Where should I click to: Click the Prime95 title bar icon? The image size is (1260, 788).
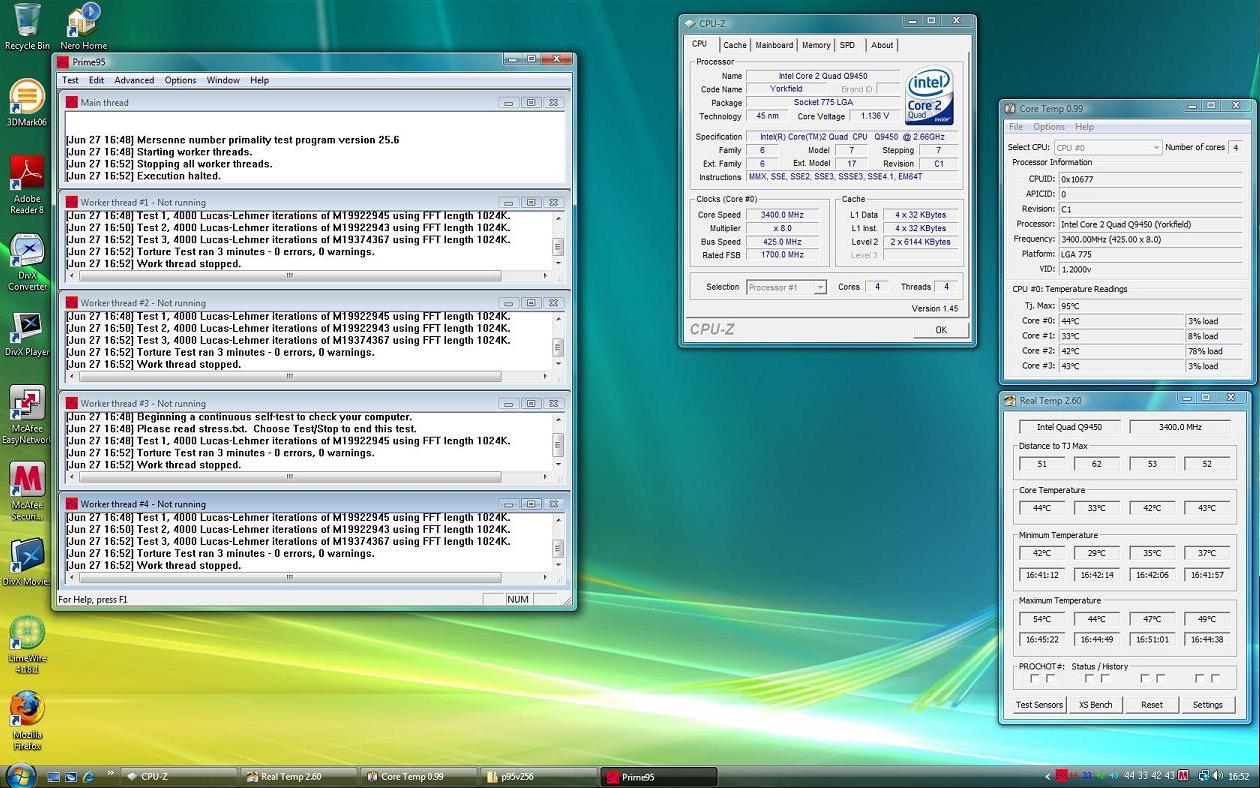tap(63, 61)
